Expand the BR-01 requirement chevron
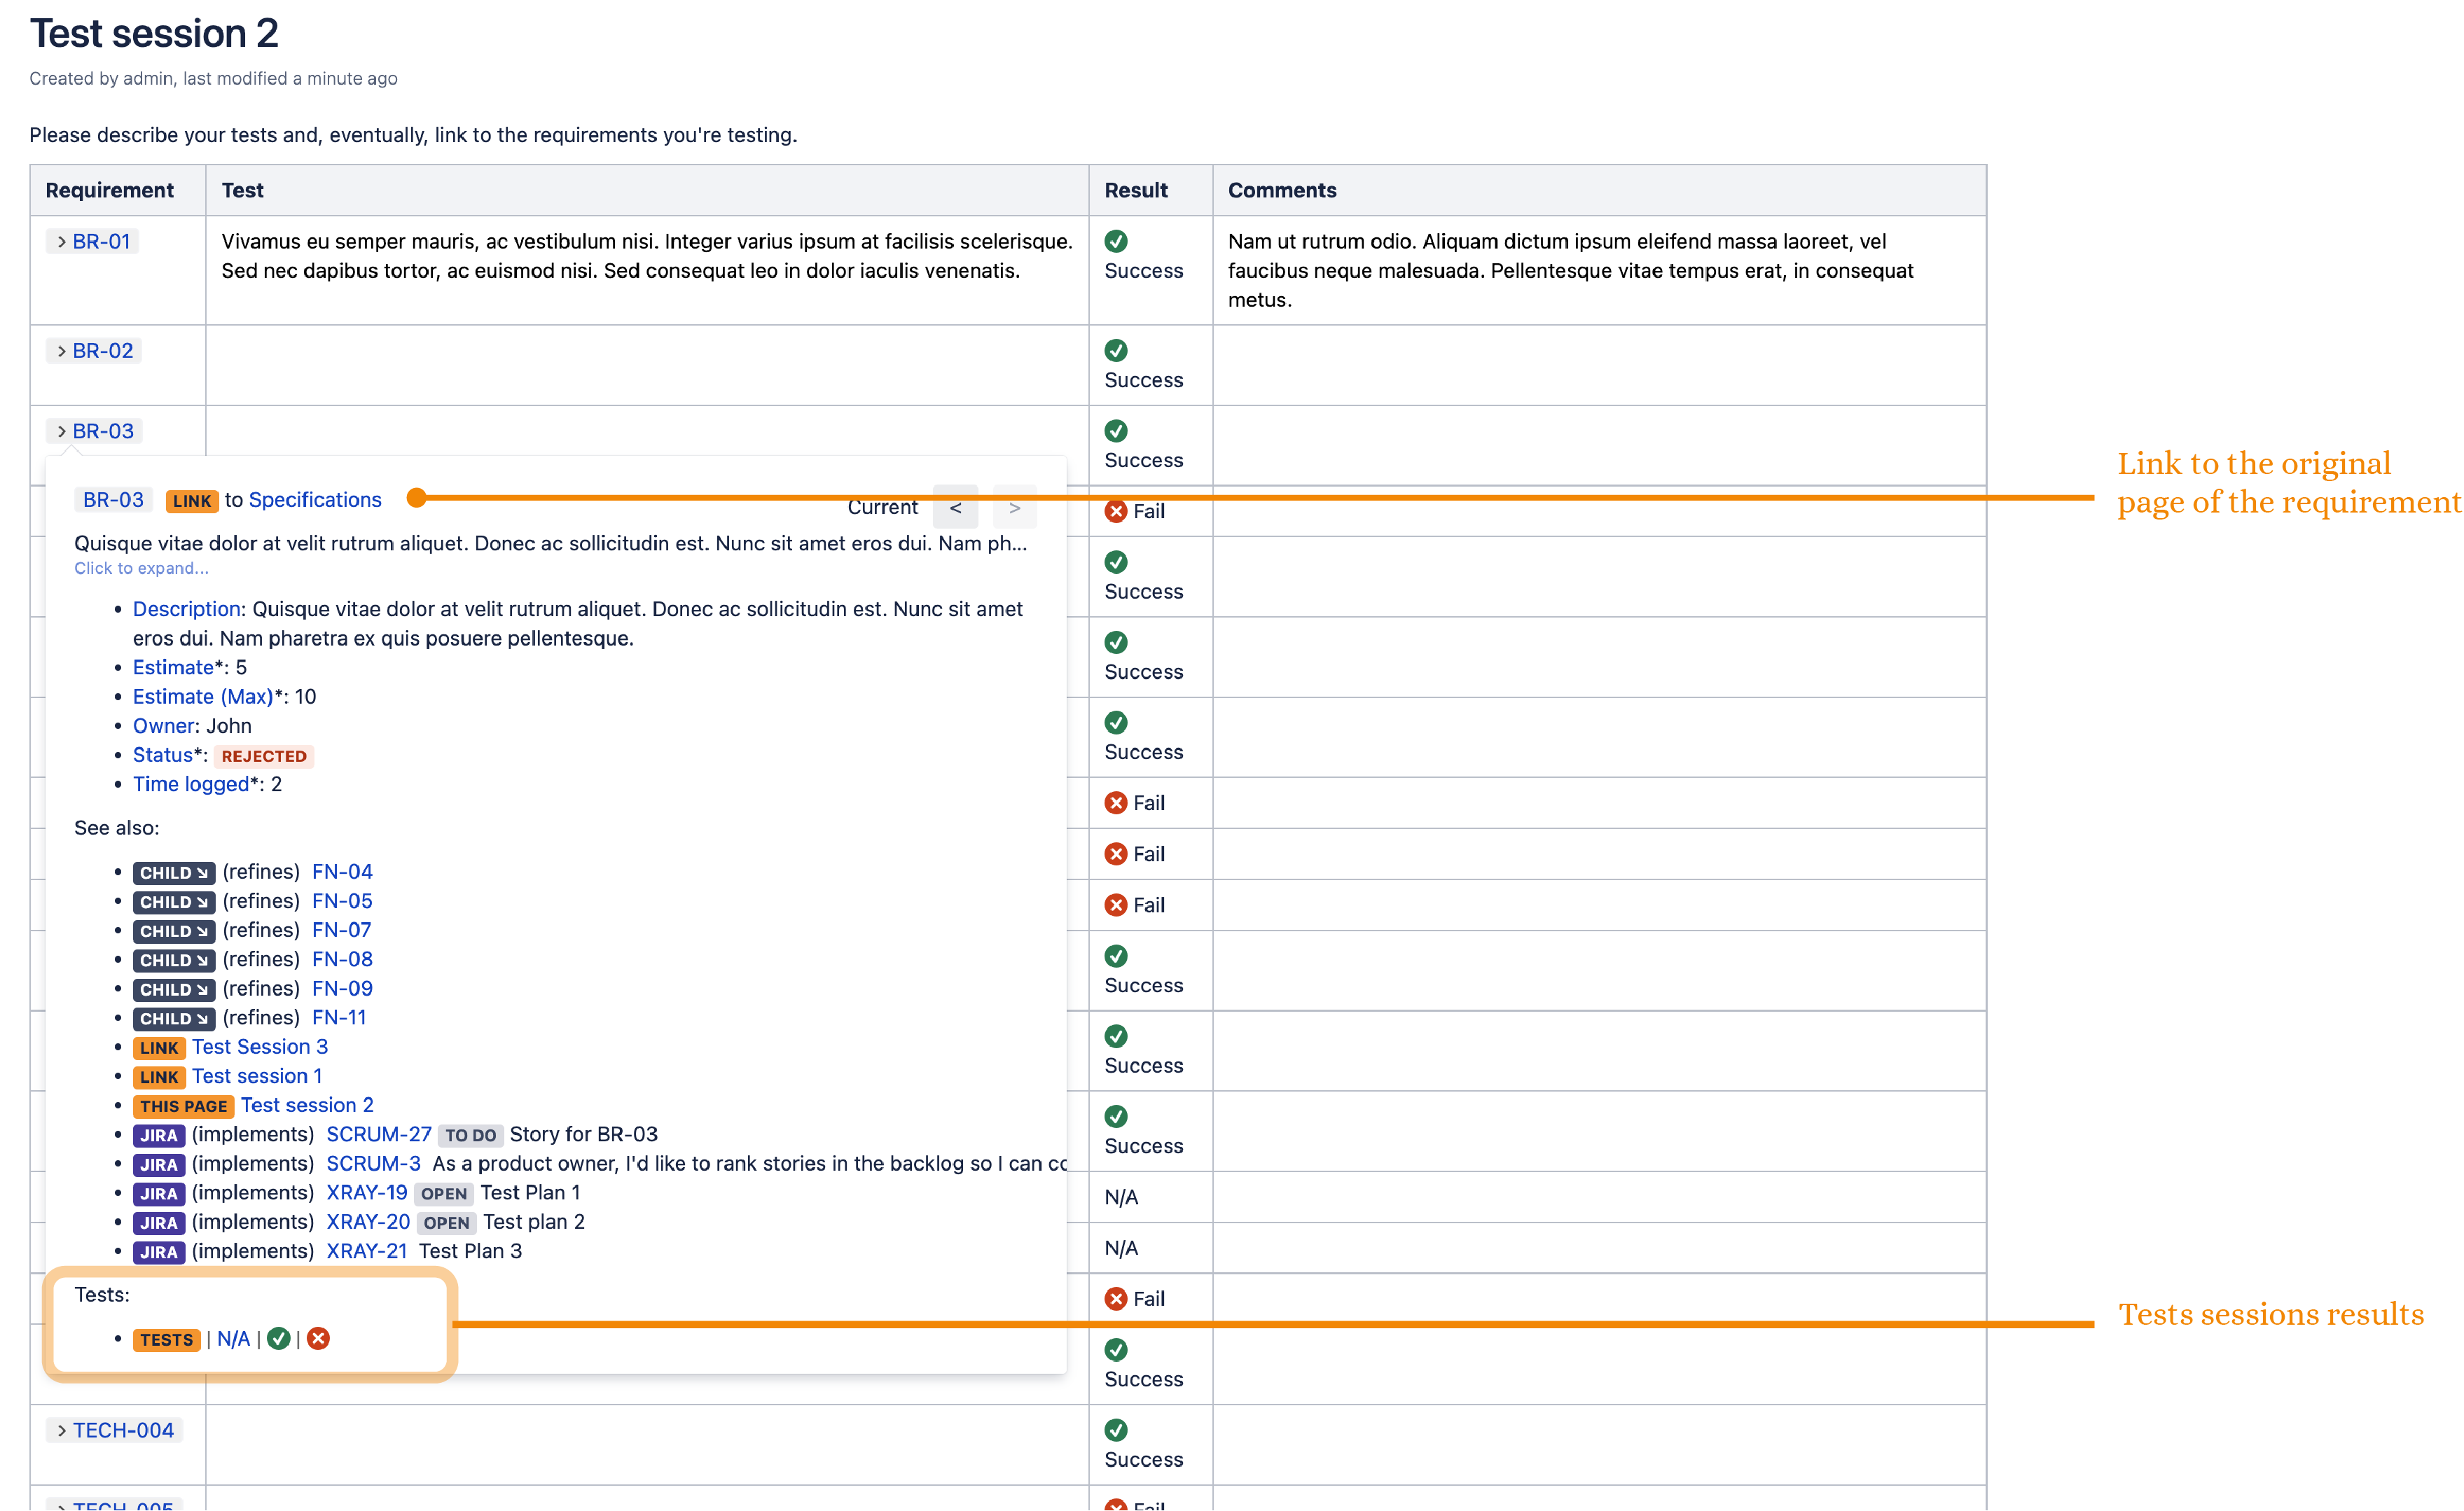The height and width of the screenshot is (1511, 2464). (61, 242)
